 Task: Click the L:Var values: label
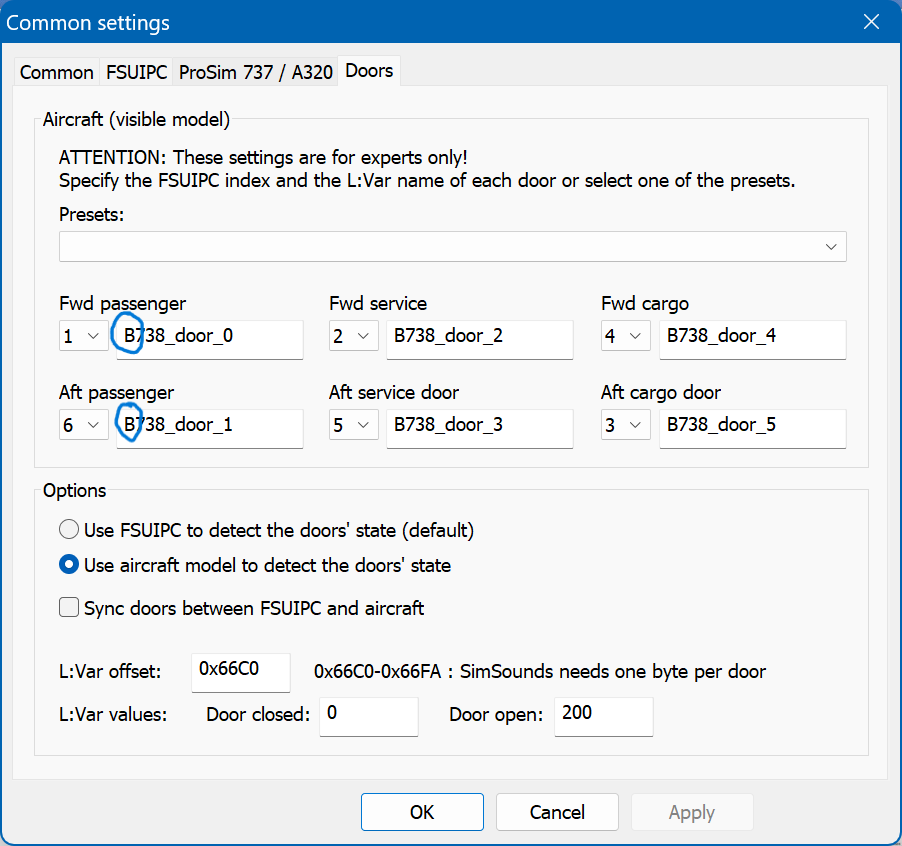pos(113,714)
